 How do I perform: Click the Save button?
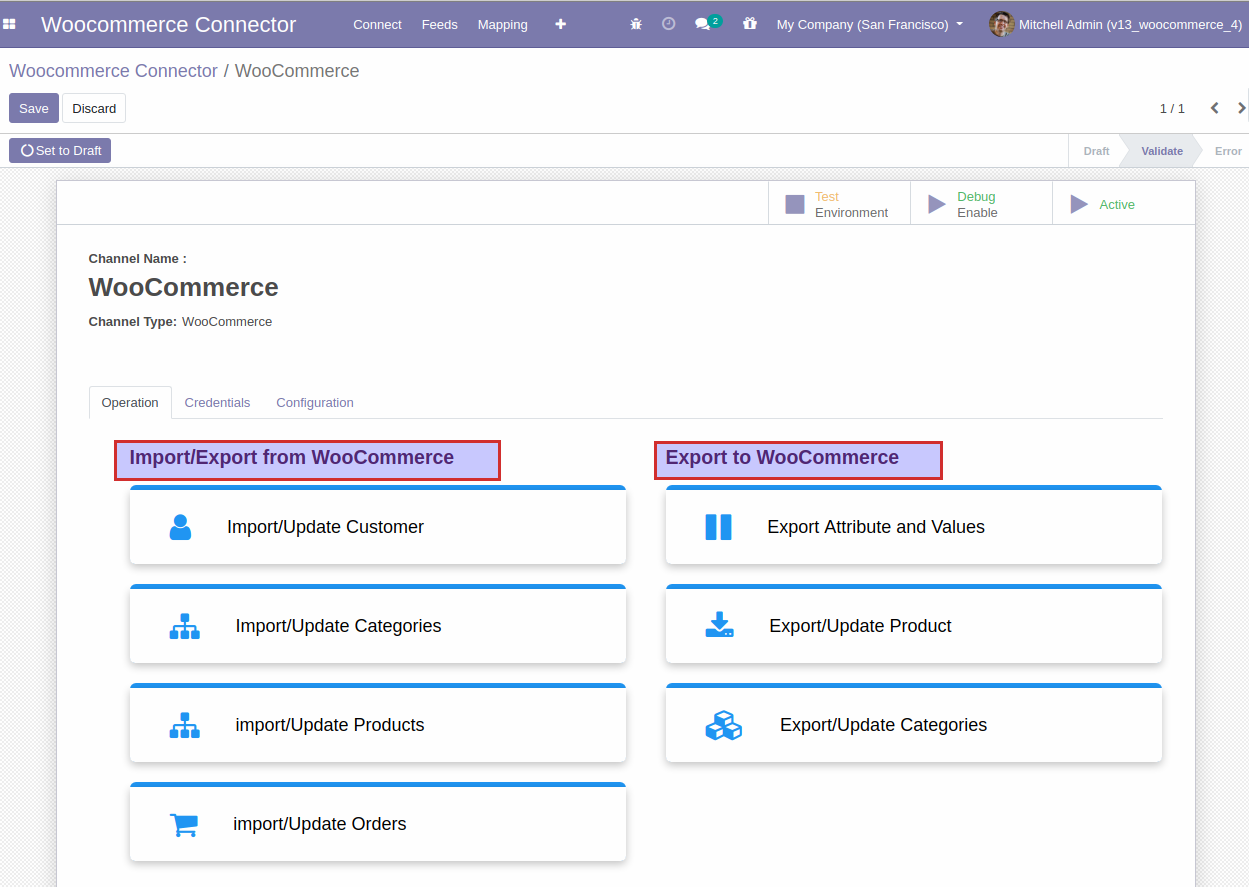tap(34, 108)
